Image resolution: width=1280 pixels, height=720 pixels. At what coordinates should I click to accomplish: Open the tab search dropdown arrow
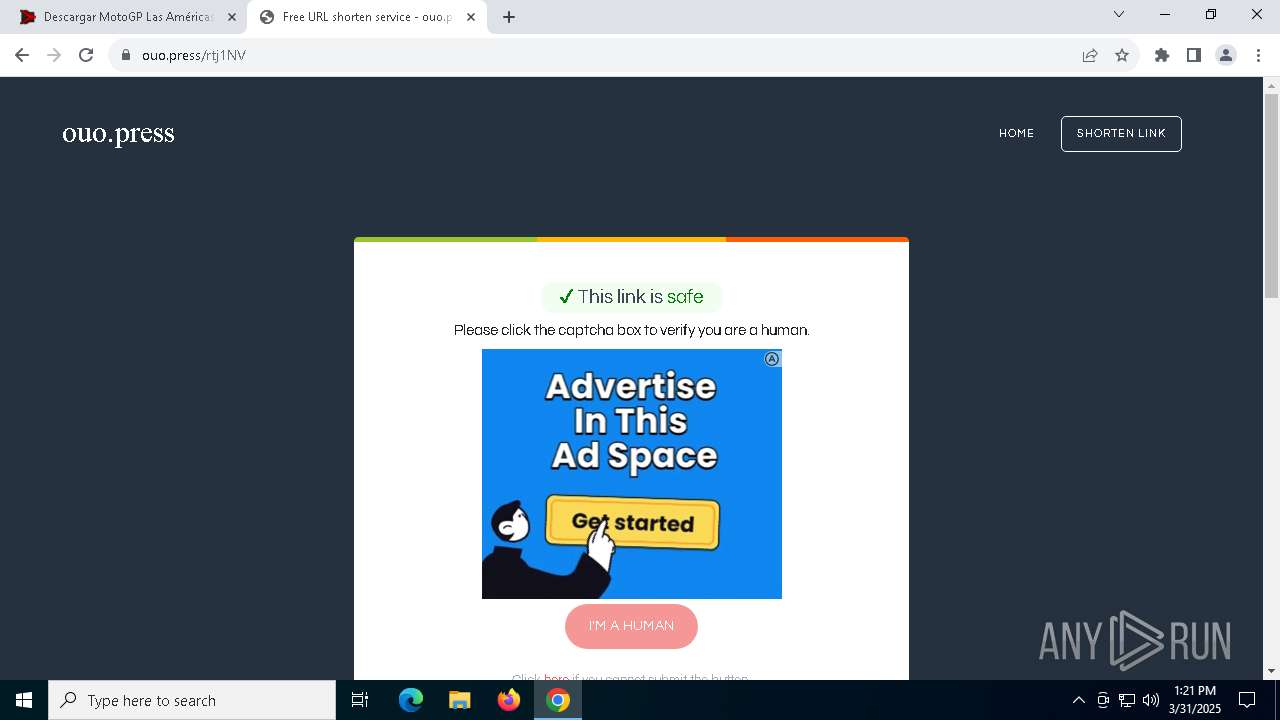(1119, 14)
